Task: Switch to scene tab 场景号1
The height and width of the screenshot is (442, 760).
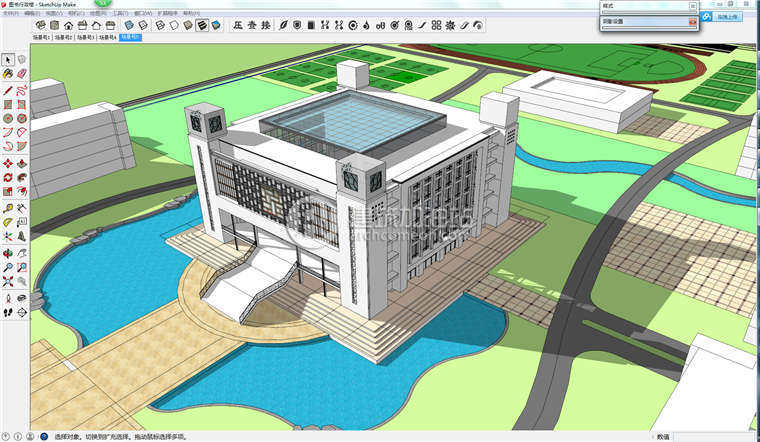Action: click(42, 37)
